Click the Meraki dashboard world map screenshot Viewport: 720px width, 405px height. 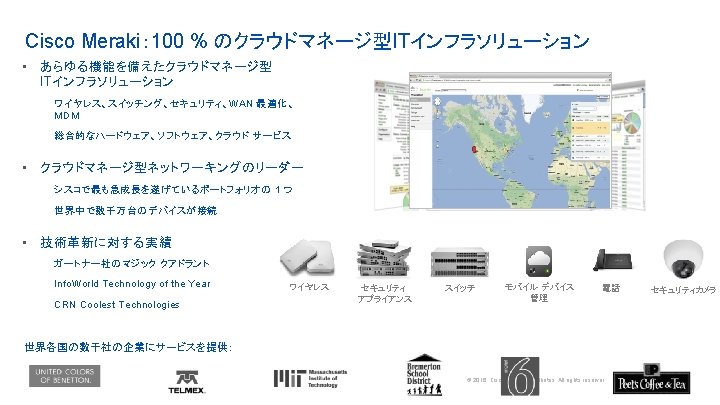pos(510,141)
